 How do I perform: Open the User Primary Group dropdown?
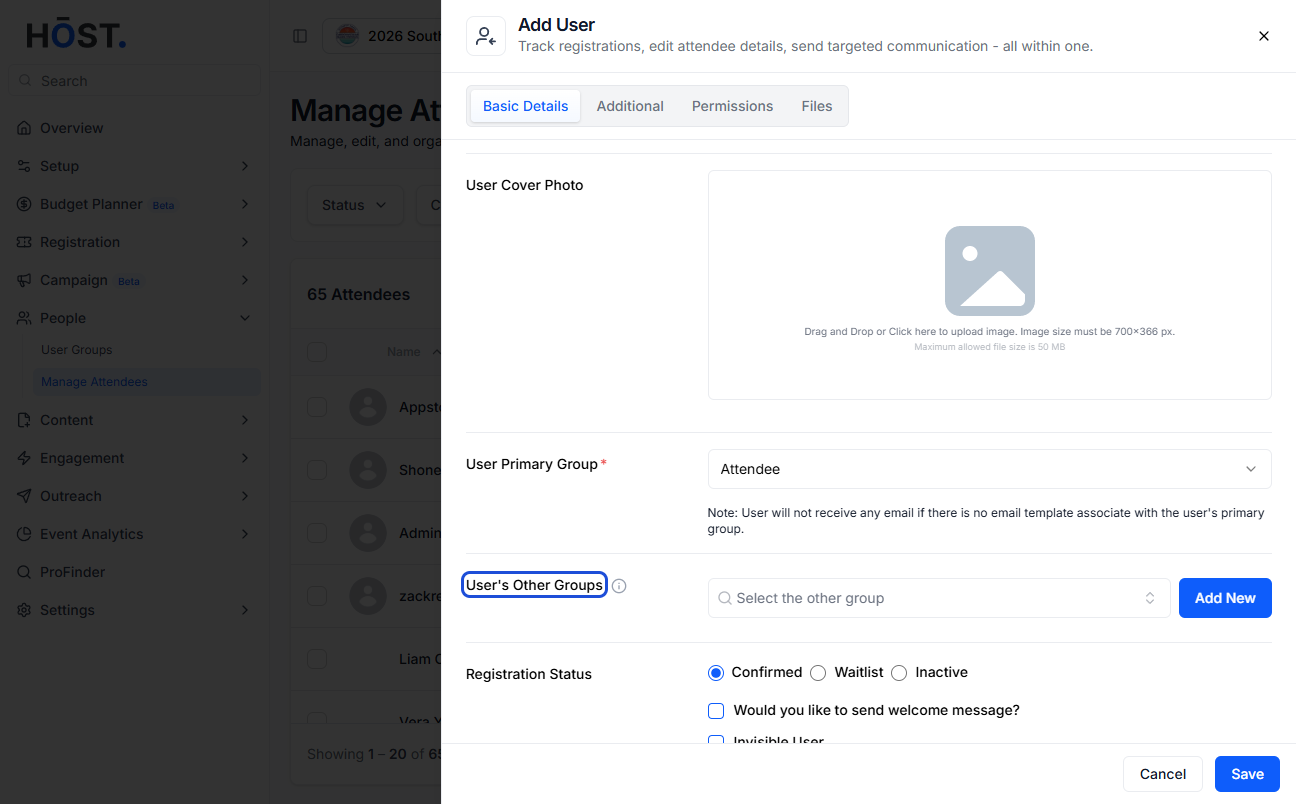pyautogui.click(x=990, y=469)
